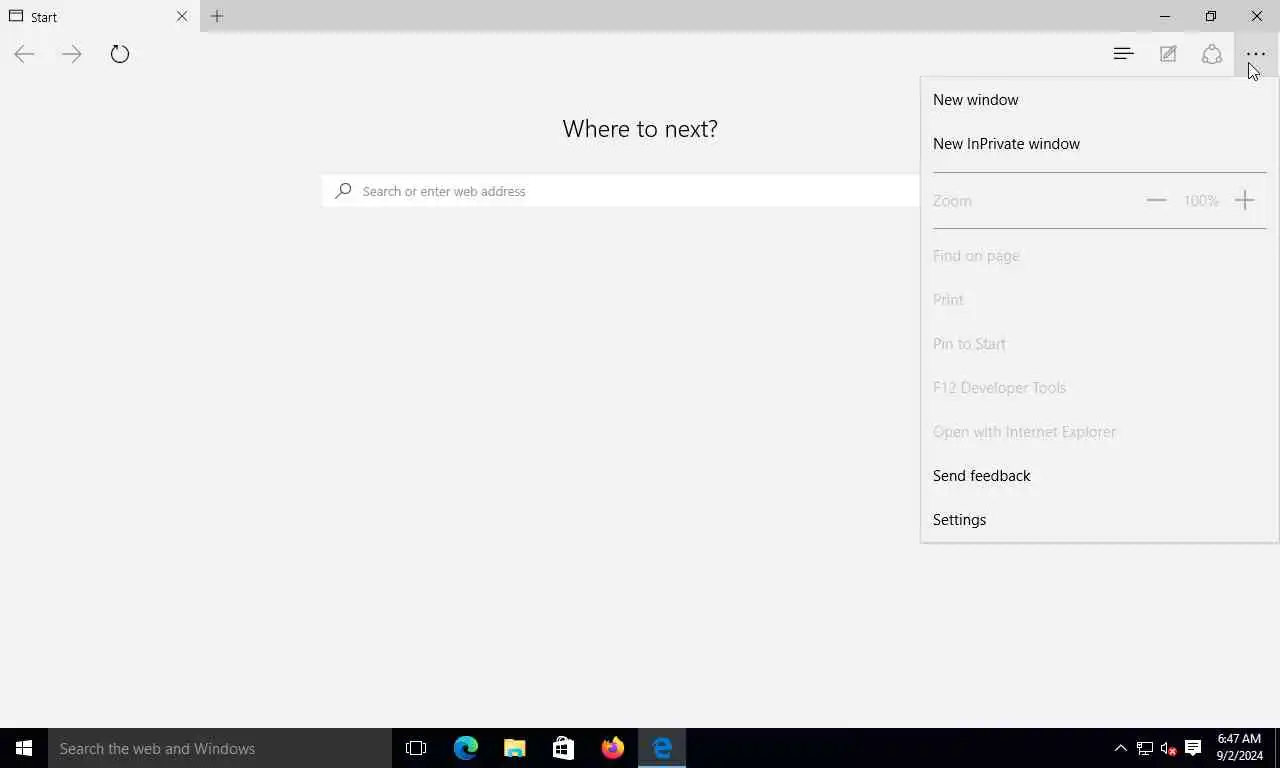Viewport: 1280px width, 768px height.
Task: Show hidden tray icons chevron
Action: (x=1120, y=748)
